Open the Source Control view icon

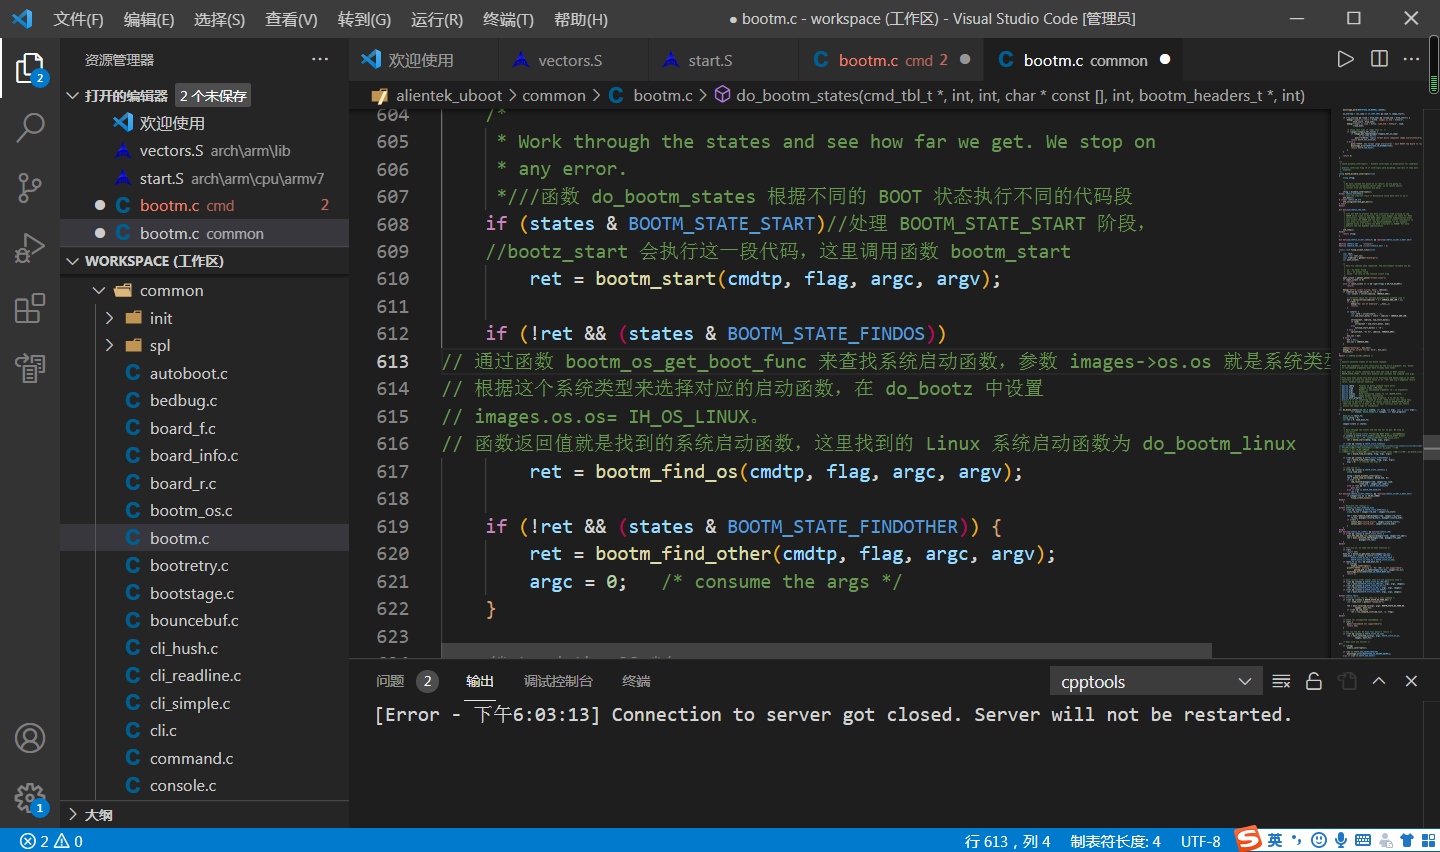(x=30, y=187)
